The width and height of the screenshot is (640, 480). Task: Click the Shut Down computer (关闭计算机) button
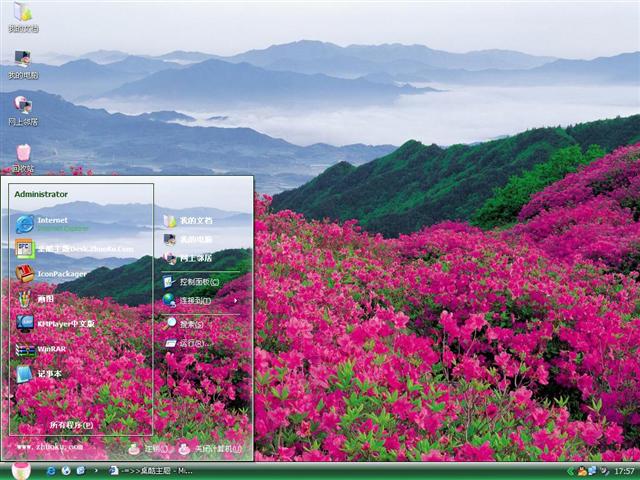[211, 449]
